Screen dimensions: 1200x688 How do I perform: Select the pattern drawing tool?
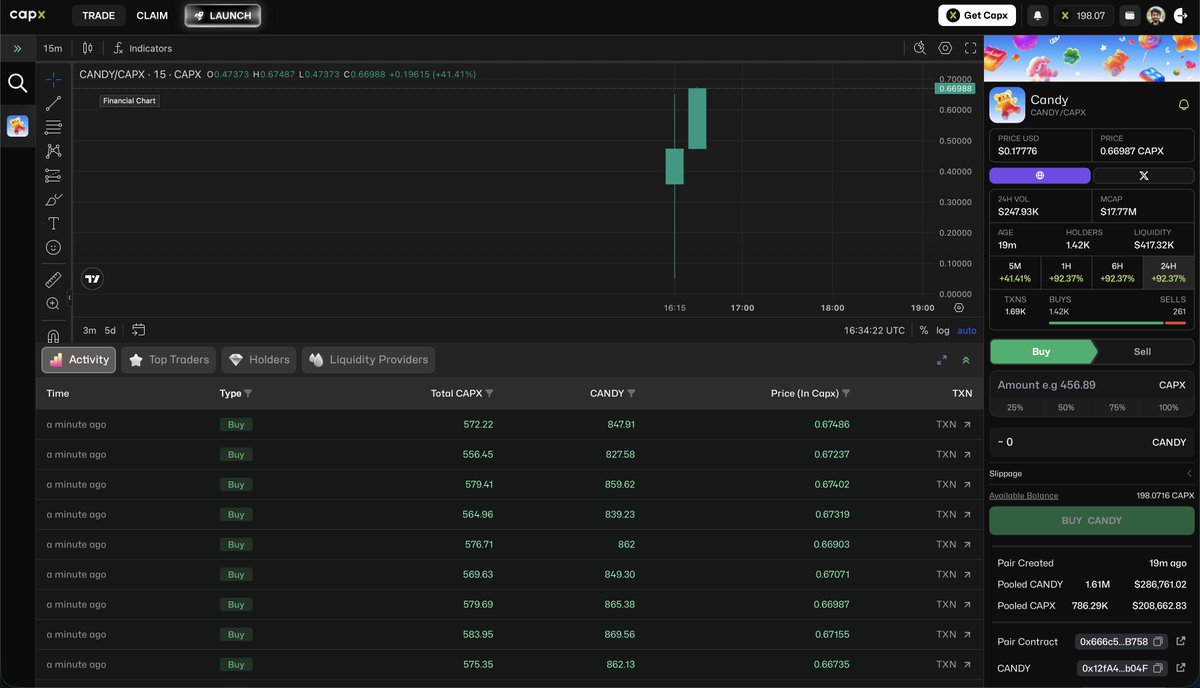pyautogui.click(x=54, y=151)
